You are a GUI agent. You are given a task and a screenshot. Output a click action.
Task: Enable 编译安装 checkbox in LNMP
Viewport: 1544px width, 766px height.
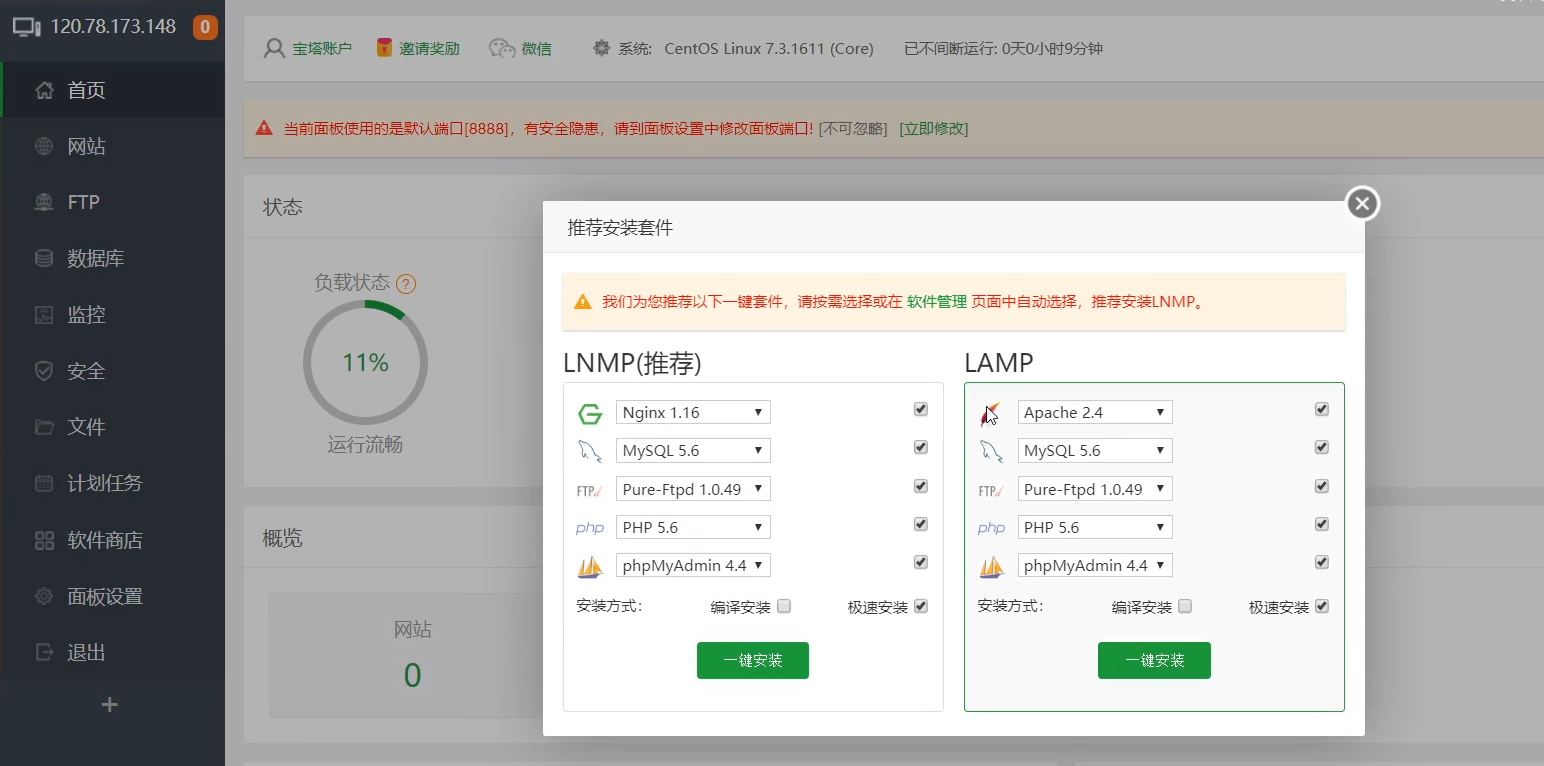pyautogui.click(x=784, y=606)
